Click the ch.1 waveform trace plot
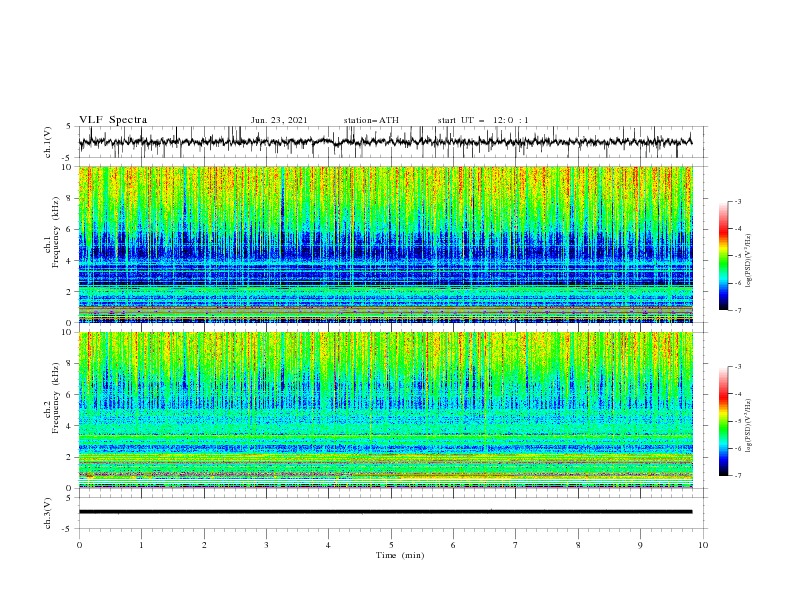Screen dimensions: 792x612 point(385,142)
